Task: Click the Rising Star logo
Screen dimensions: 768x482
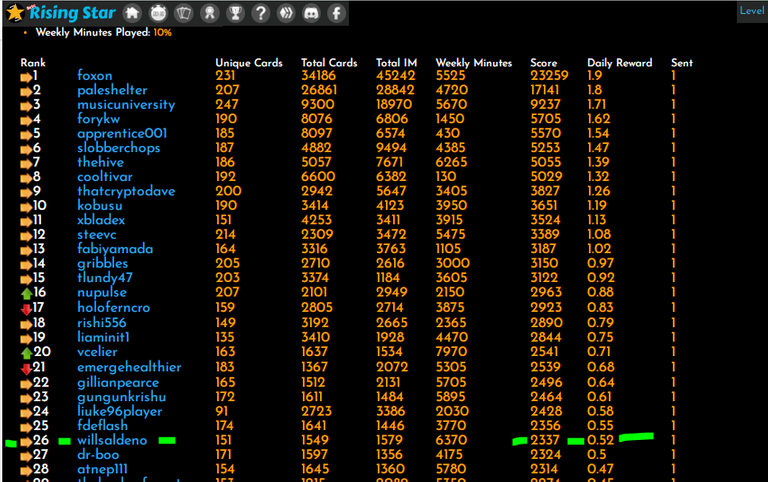Action: [61, 13]
